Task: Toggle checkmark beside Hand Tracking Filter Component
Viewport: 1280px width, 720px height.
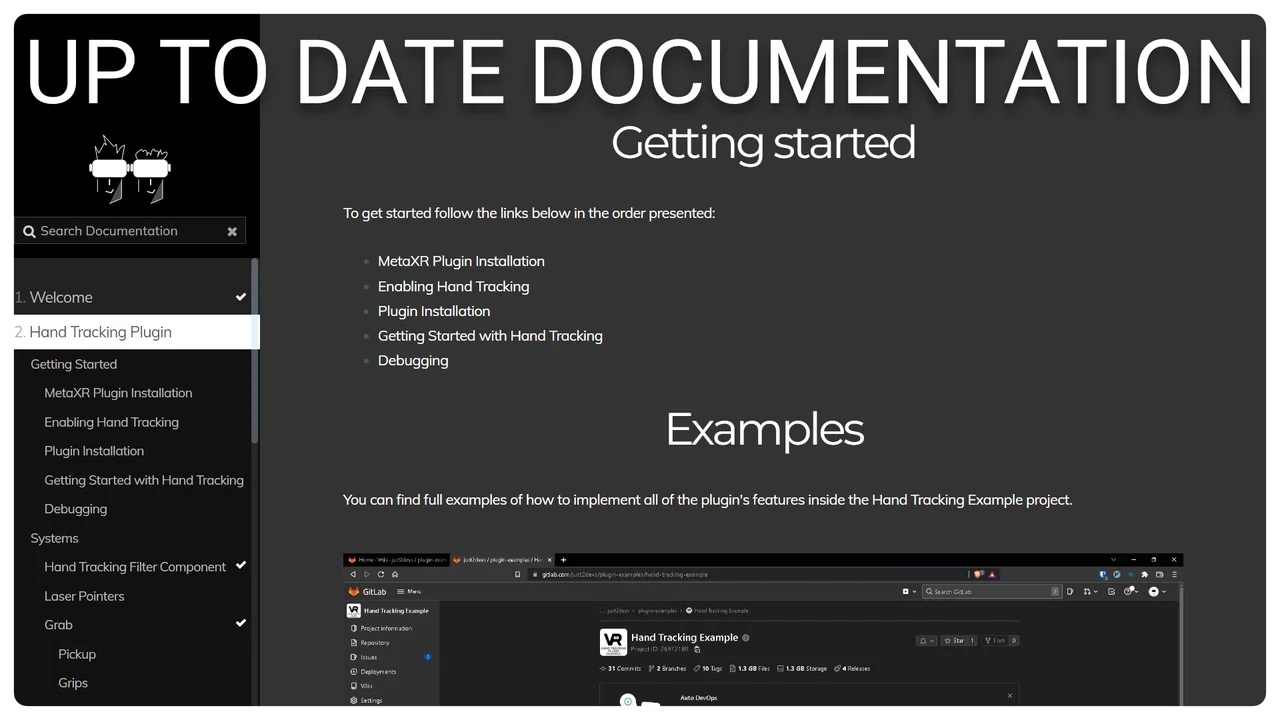Action: coord(240,566)
